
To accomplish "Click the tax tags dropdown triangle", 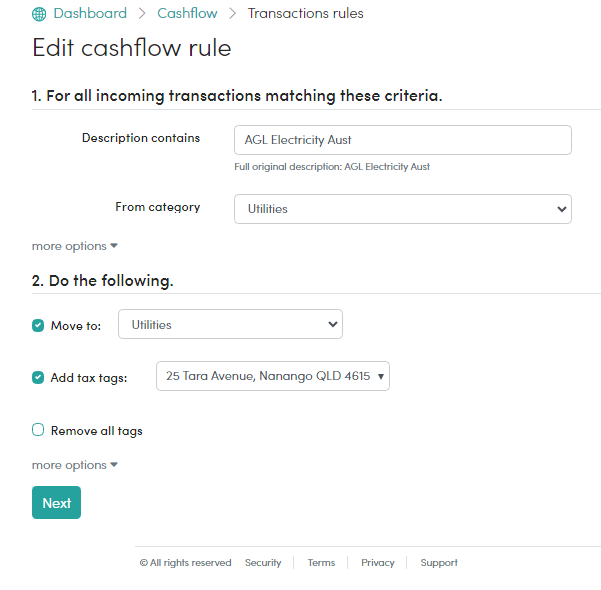I will tap(381, 376).
